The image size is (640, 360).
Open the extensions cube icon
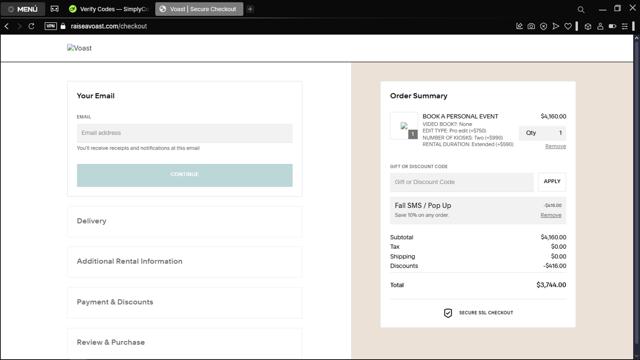[x=588, y=26]
